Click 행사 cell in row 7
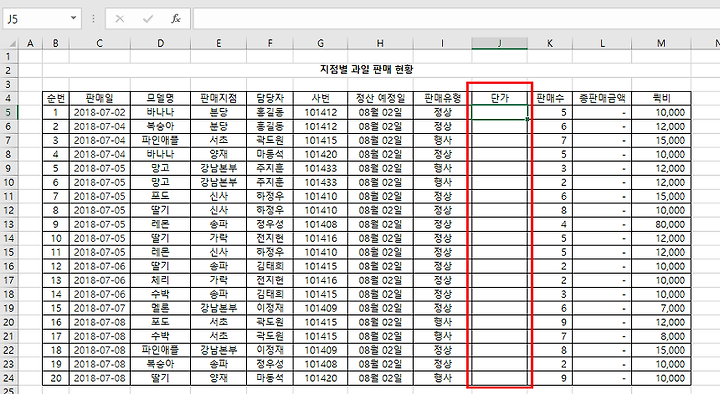 pos(442,140)
